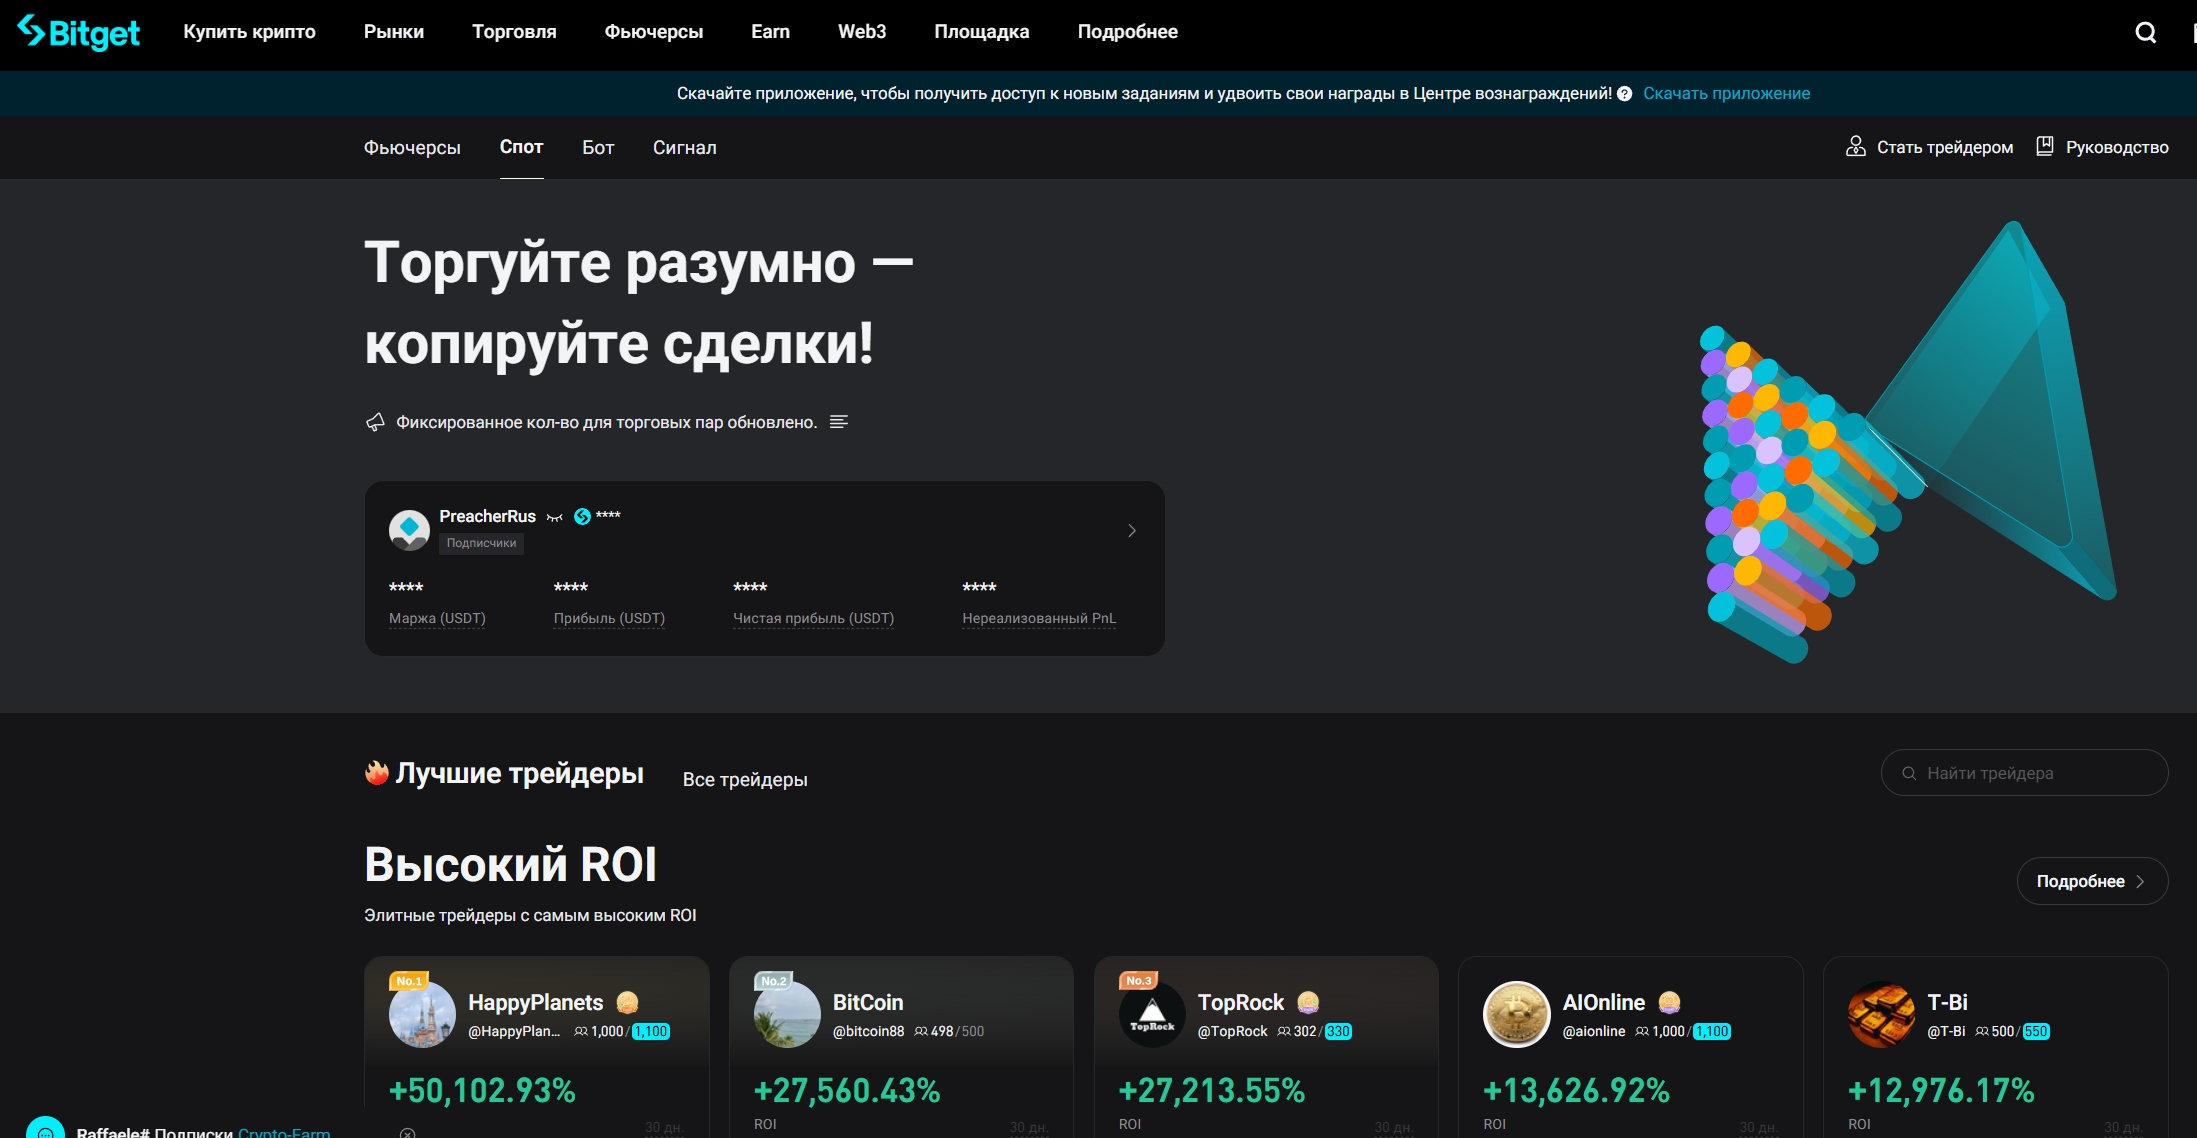Click the @bitcoin88 handle
This screenshot has height=1138, width=2197.
click(x=868, y=1032)
